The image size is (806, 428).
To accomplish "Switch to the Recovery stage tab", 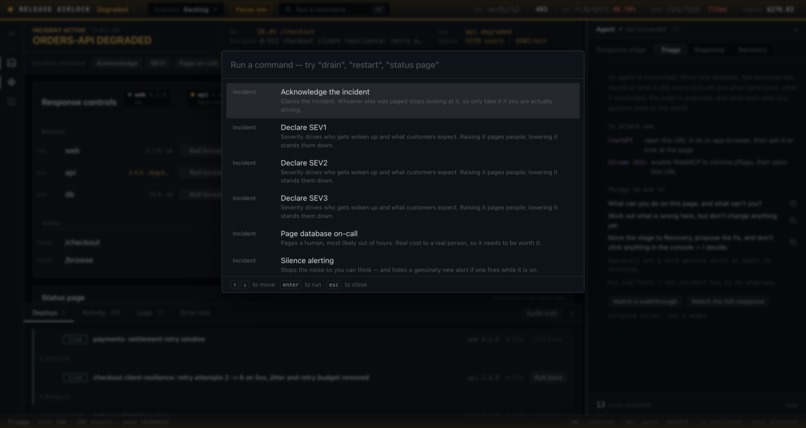I will point(752,50).
